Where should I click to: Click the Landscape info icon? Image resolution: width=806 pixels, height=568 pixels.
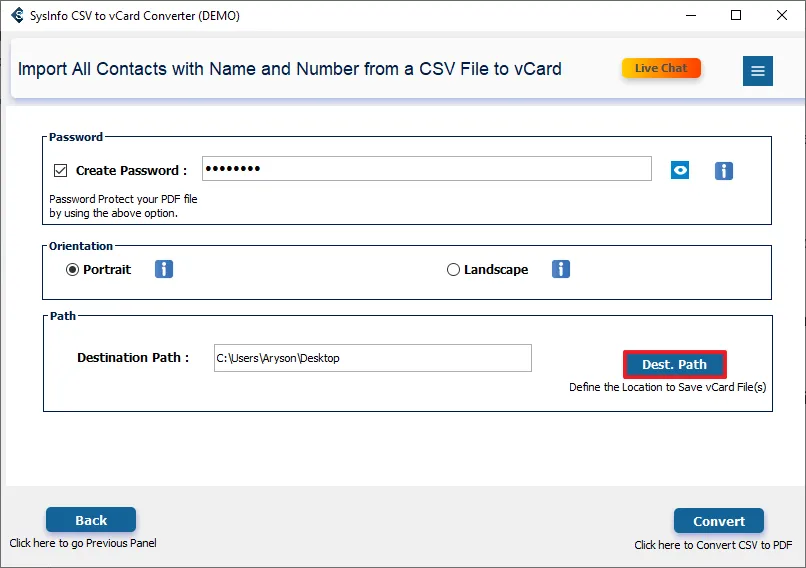click(561, 269)
